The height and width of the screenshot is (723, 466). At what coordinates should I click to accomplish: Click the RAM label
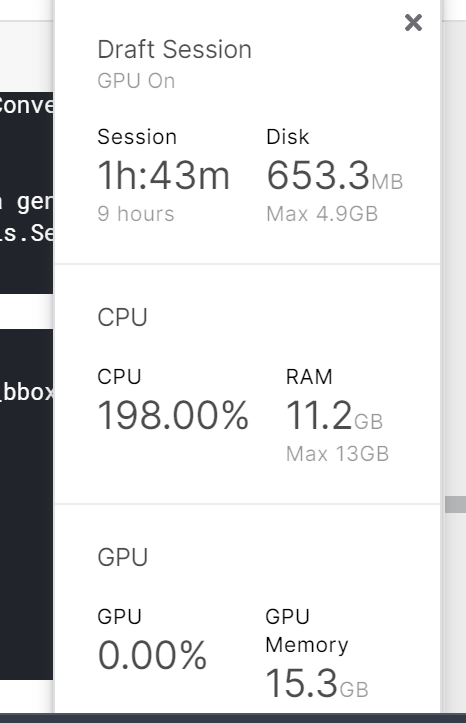309,377
